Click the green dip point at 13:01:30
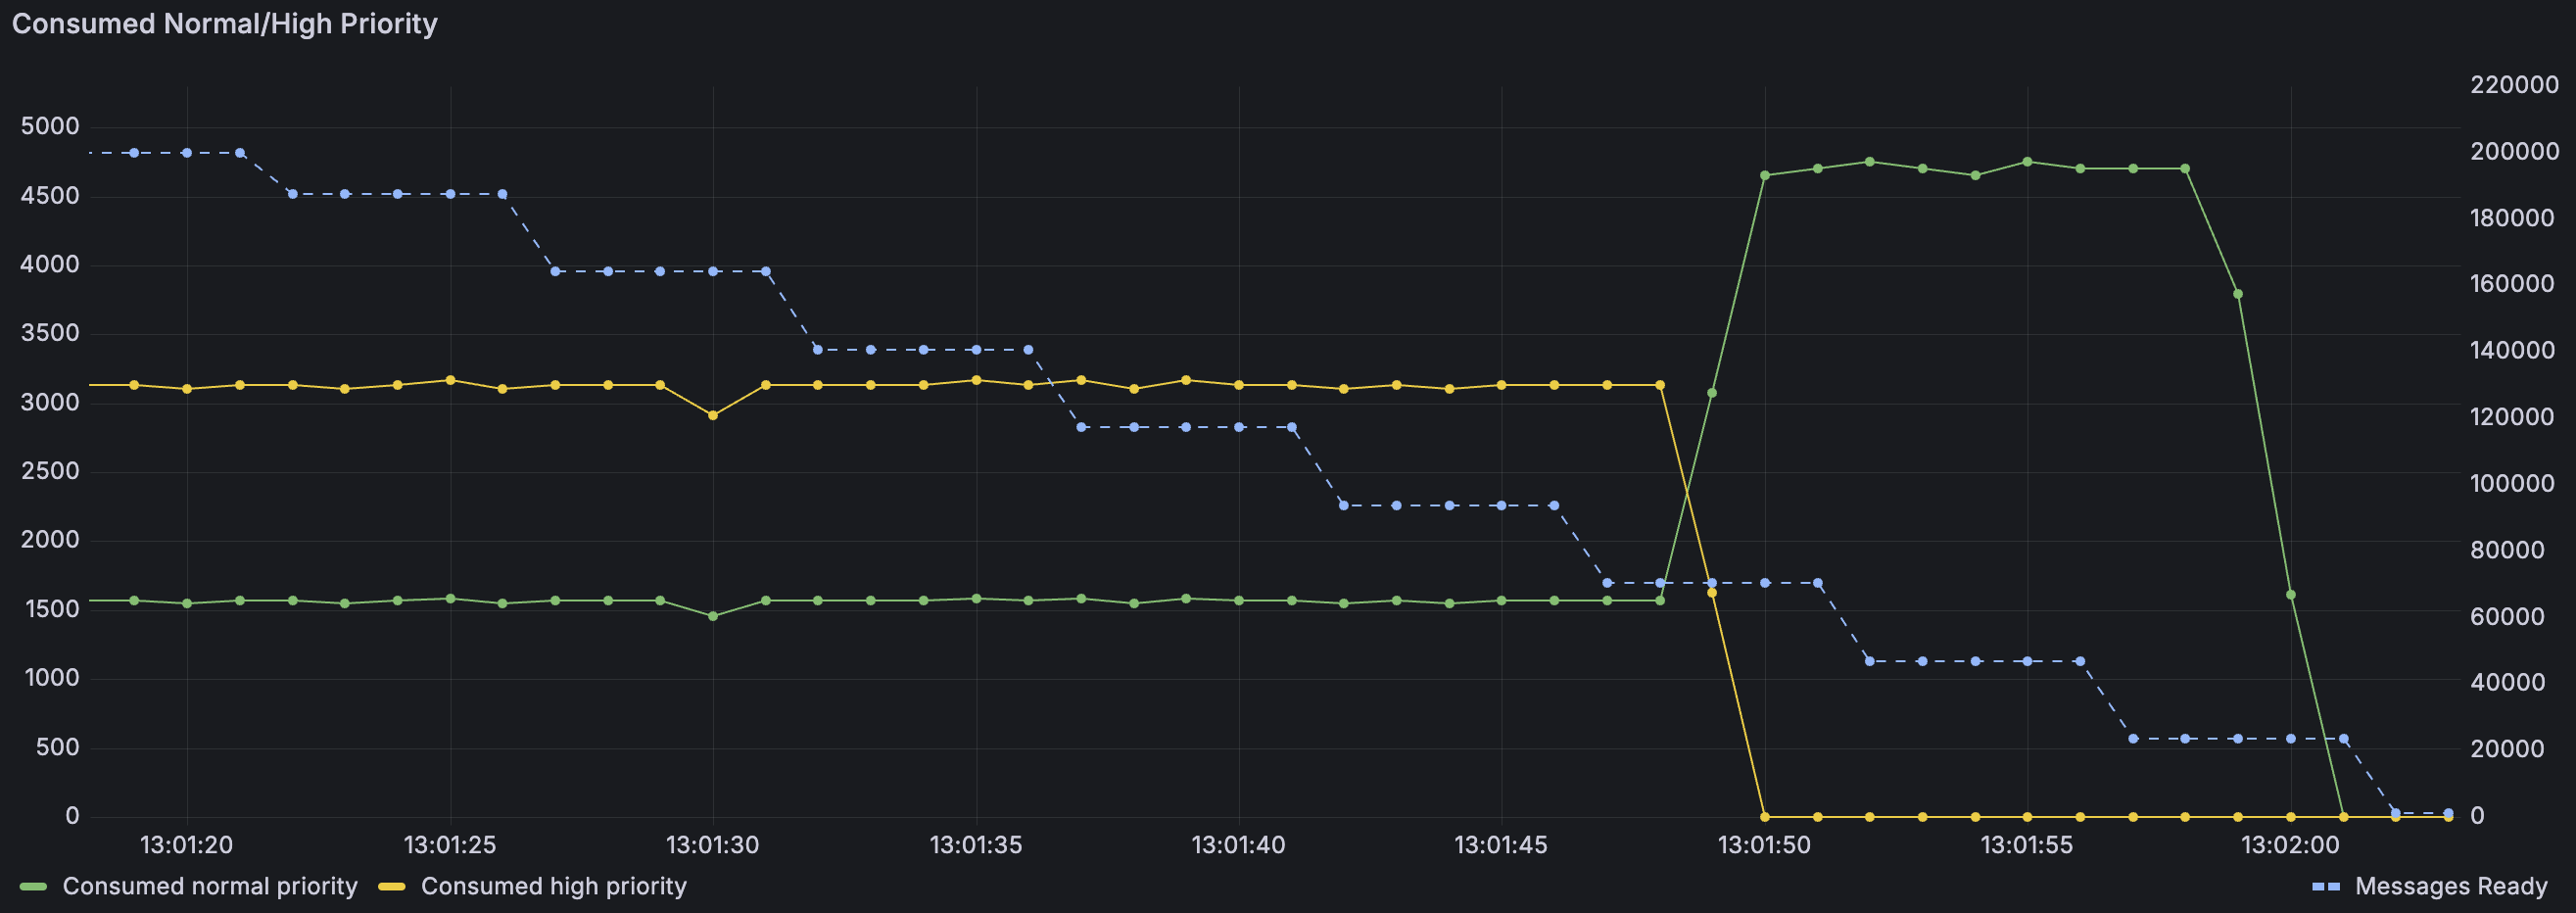Viewport: 2576px width, 913px height. pos(713,616)
